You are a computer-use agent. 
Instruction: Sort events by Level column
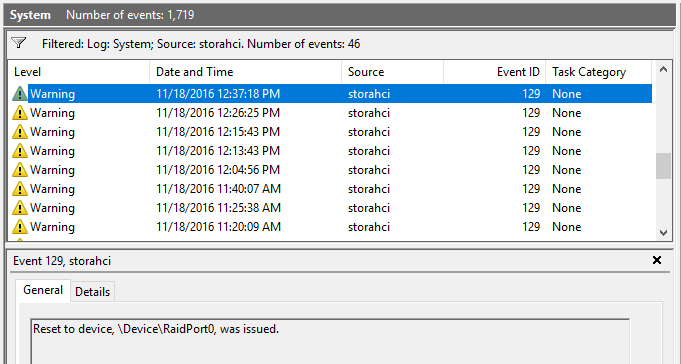tap(79, 72)
